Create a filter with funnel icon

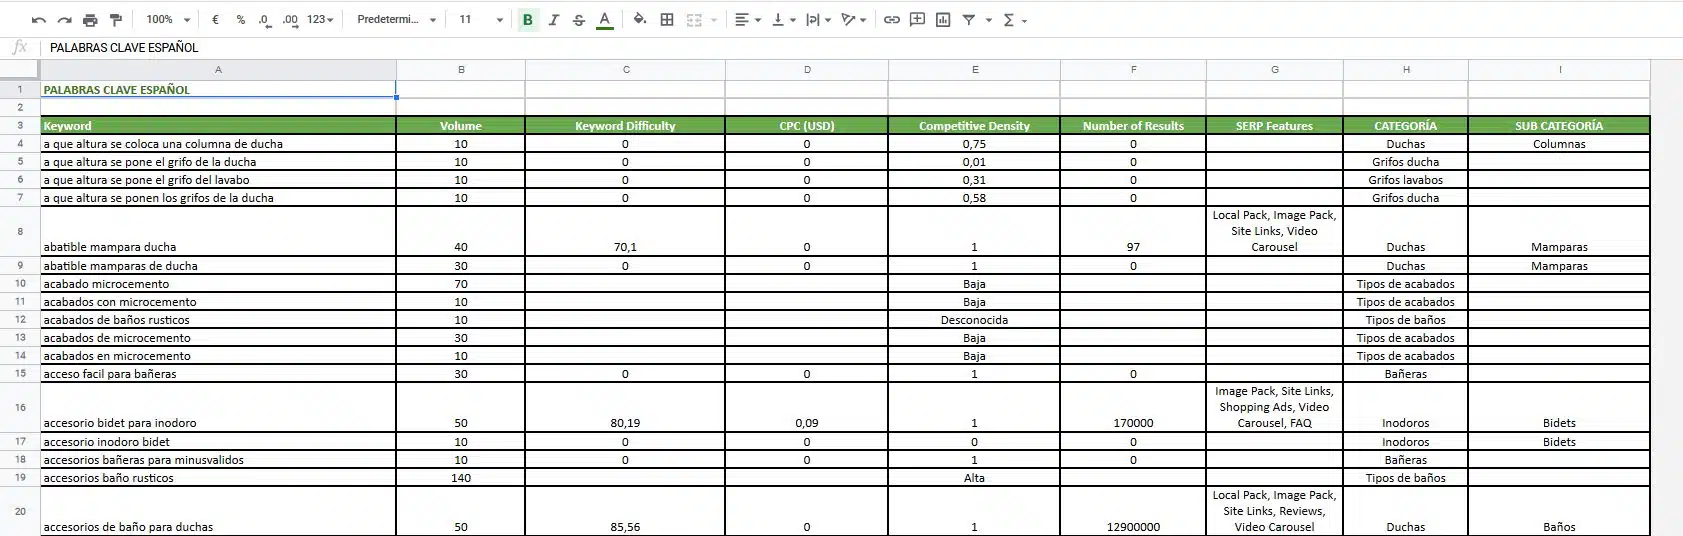coord(969,20)
